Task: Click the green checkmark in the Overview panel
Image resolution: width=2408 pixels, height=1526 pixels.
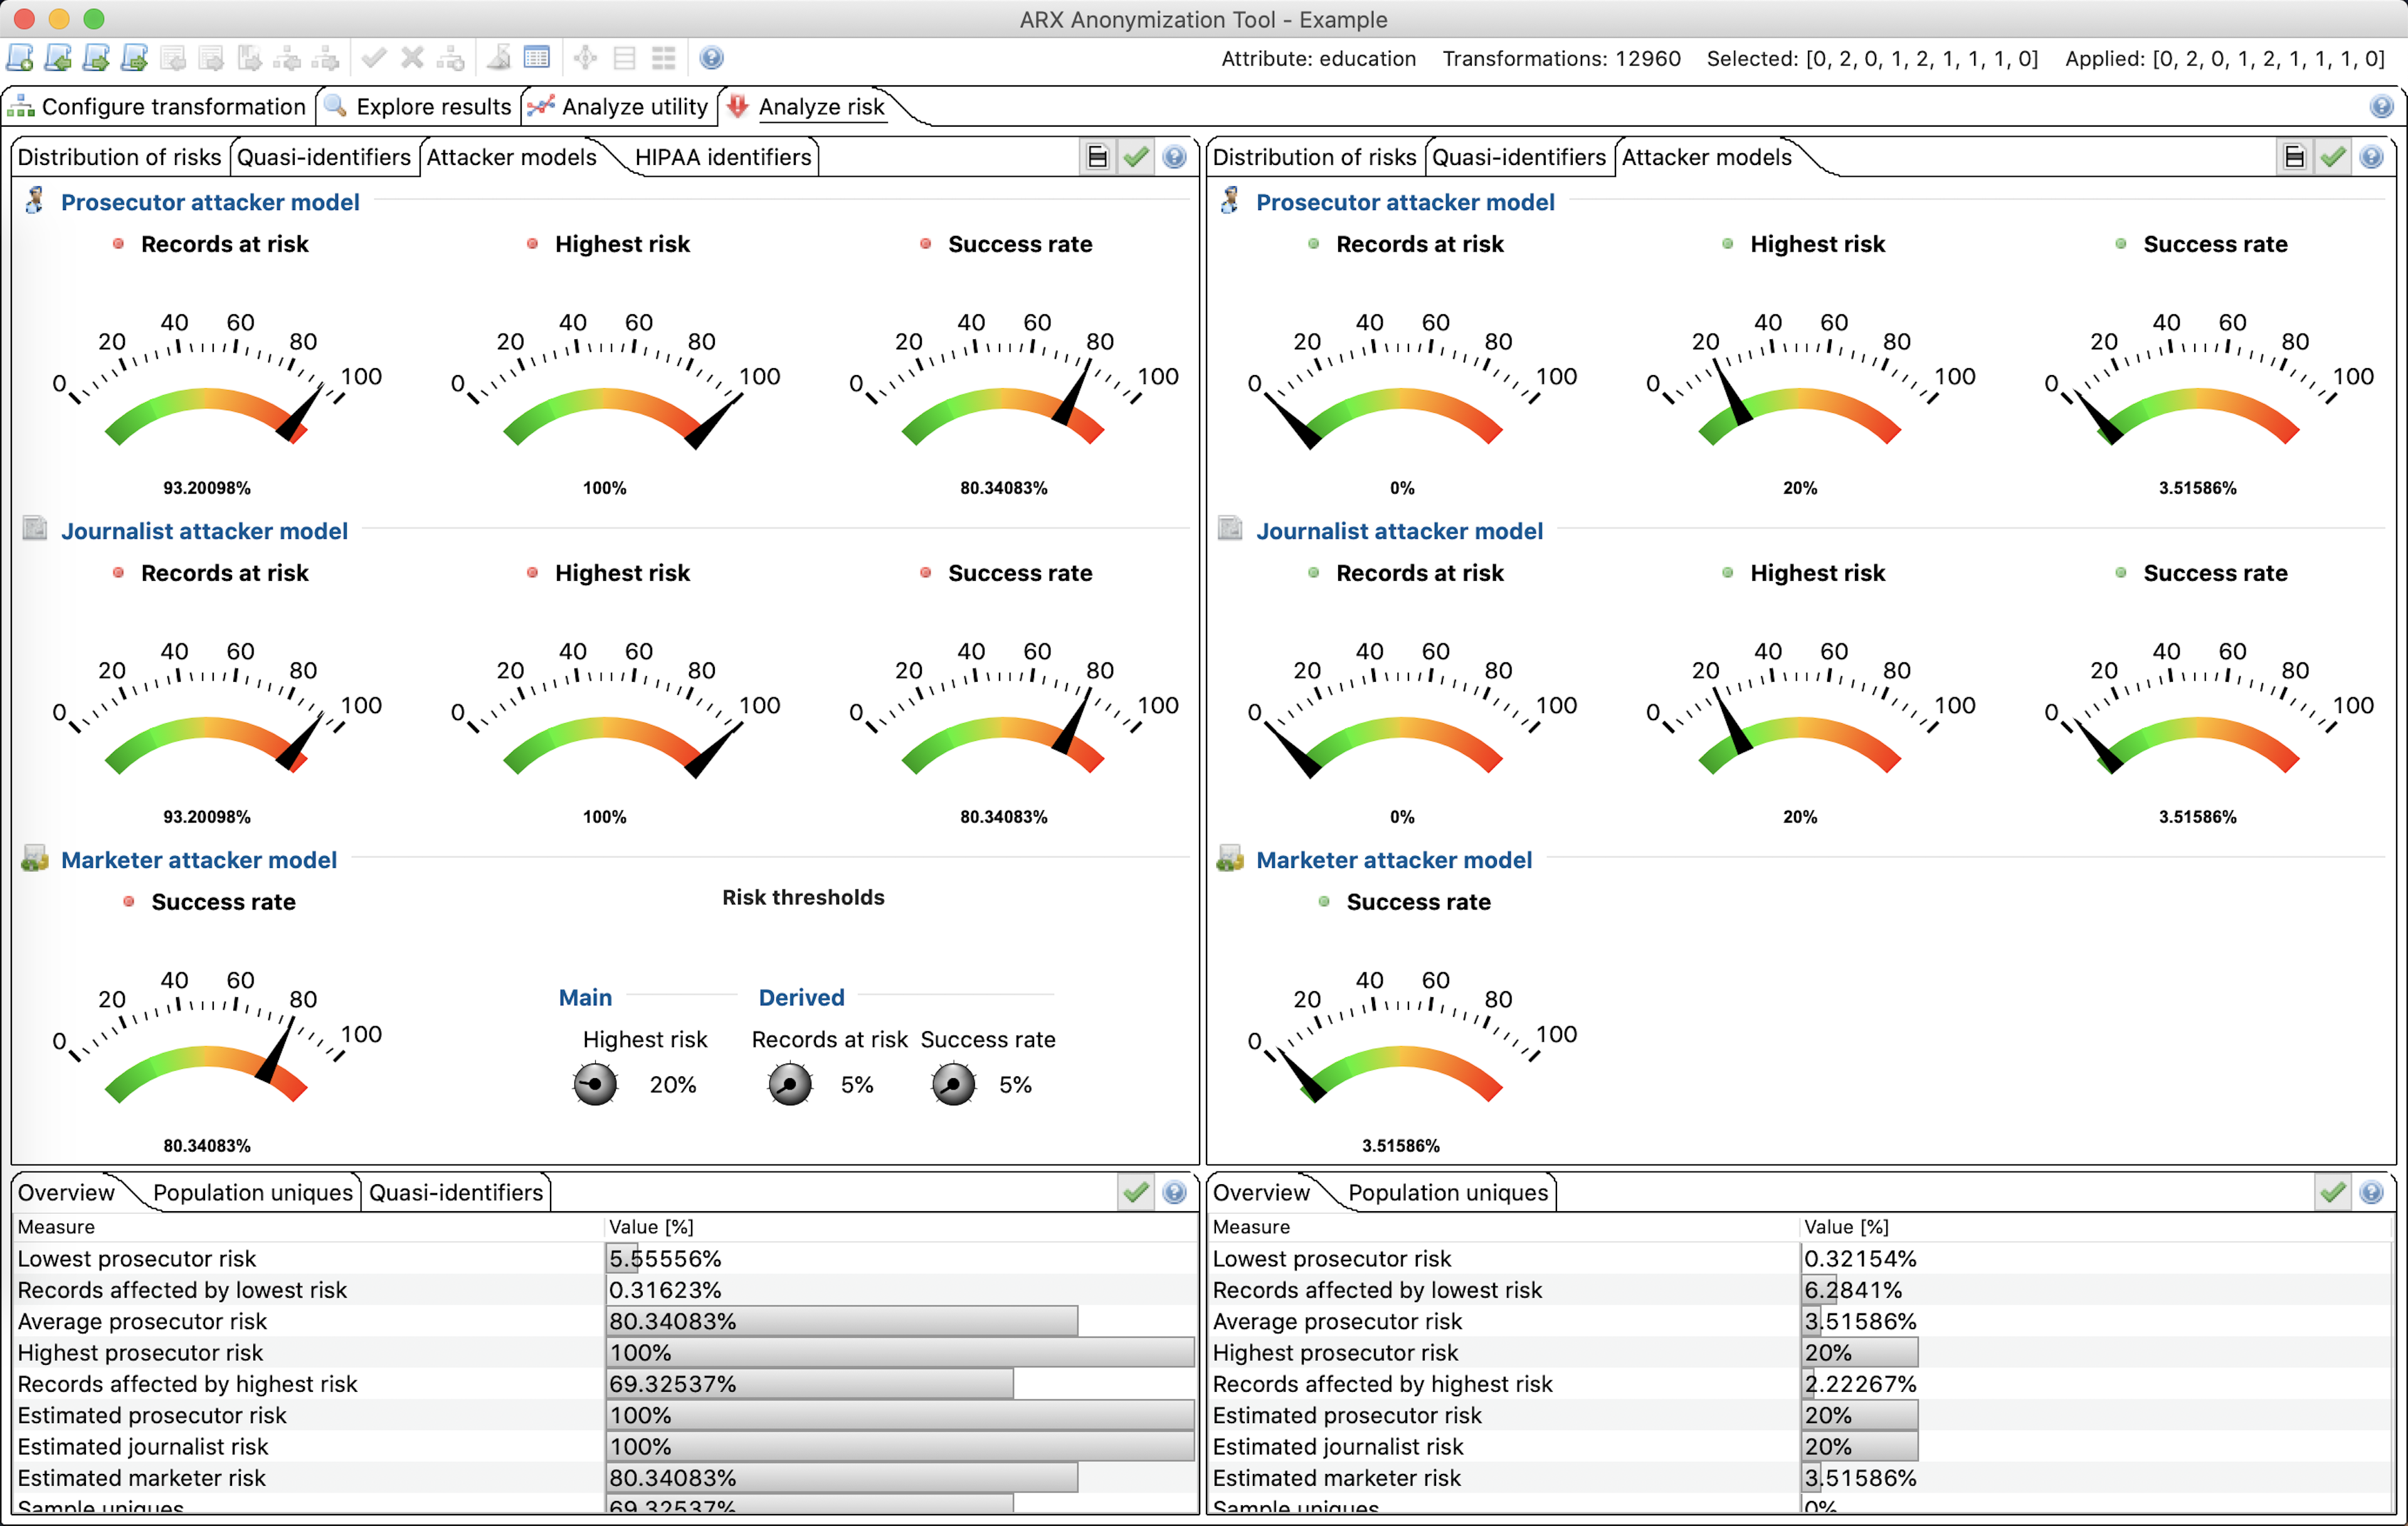Action: (x=1135, y=1192)
